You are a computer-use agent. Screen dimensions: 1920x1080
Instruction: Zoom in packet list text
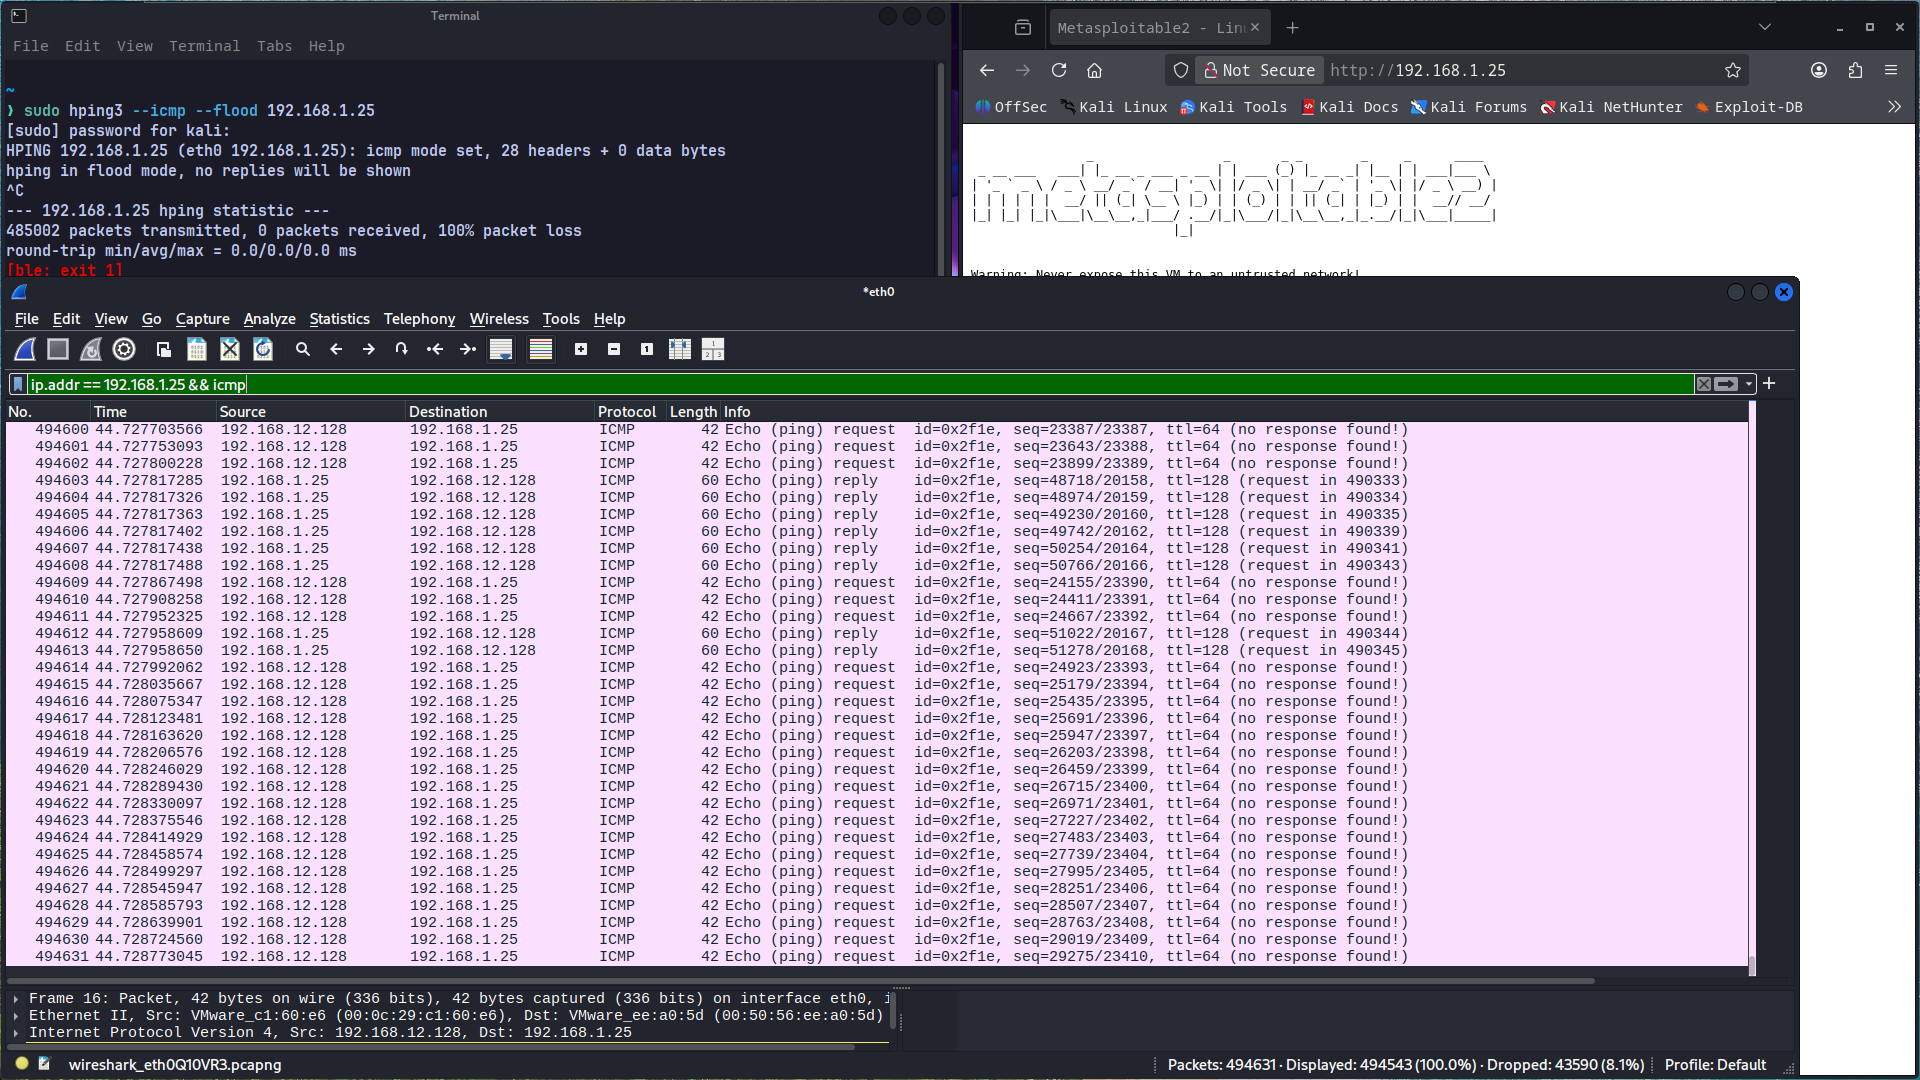pyautogui.click(x=581, y=349)
